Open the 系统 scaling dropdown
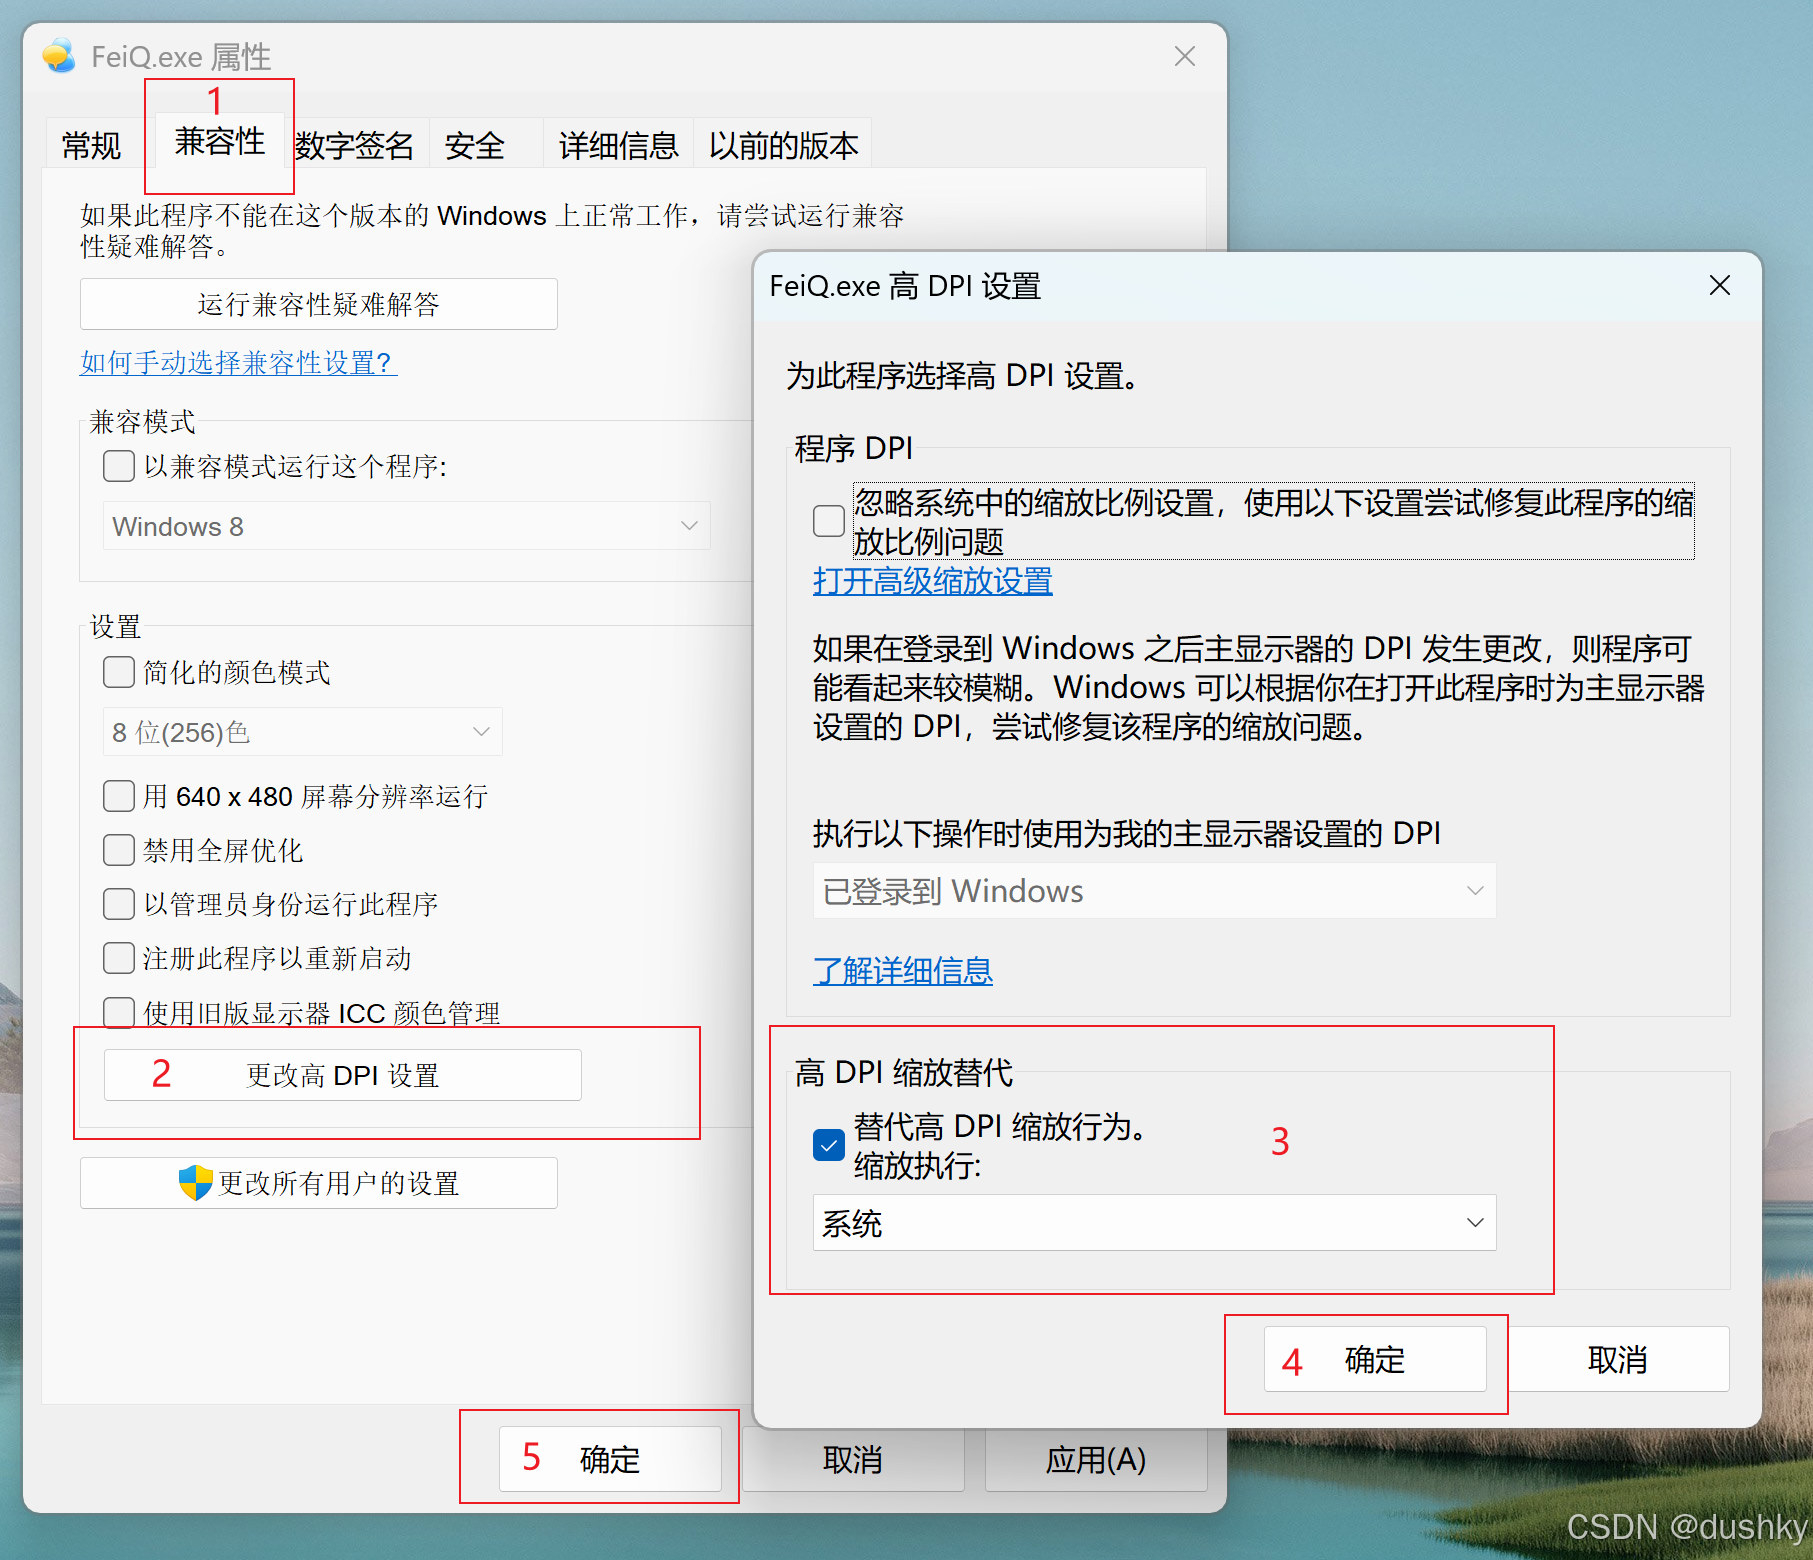 (1155, 1222)
